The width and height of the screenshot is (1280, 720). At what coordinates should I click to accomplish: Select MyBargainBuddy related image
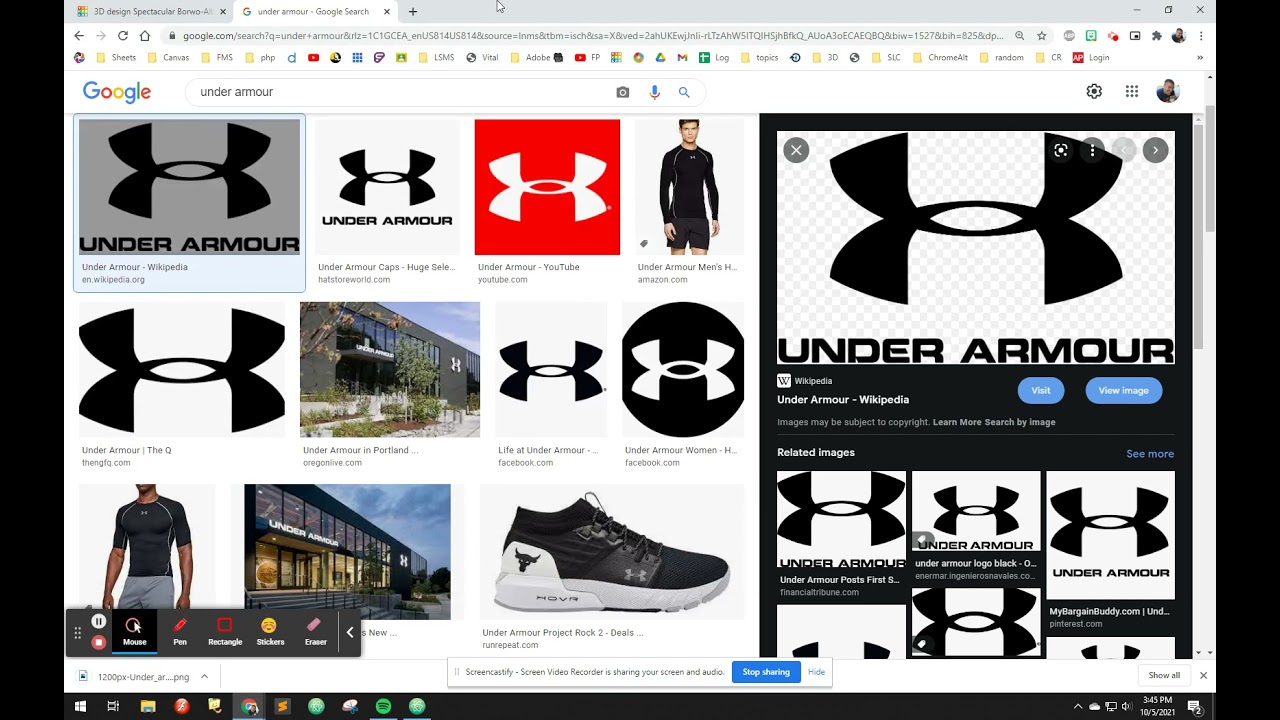1110,535
